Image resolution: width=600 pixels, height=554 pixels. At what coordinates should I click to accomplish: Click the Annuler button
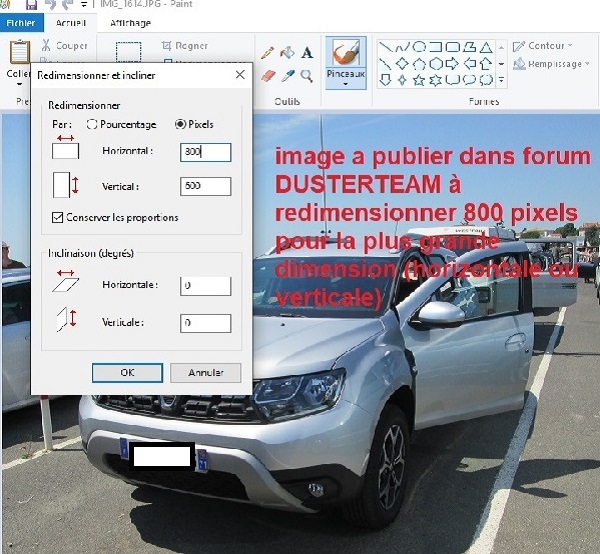(x=205, y=373)
